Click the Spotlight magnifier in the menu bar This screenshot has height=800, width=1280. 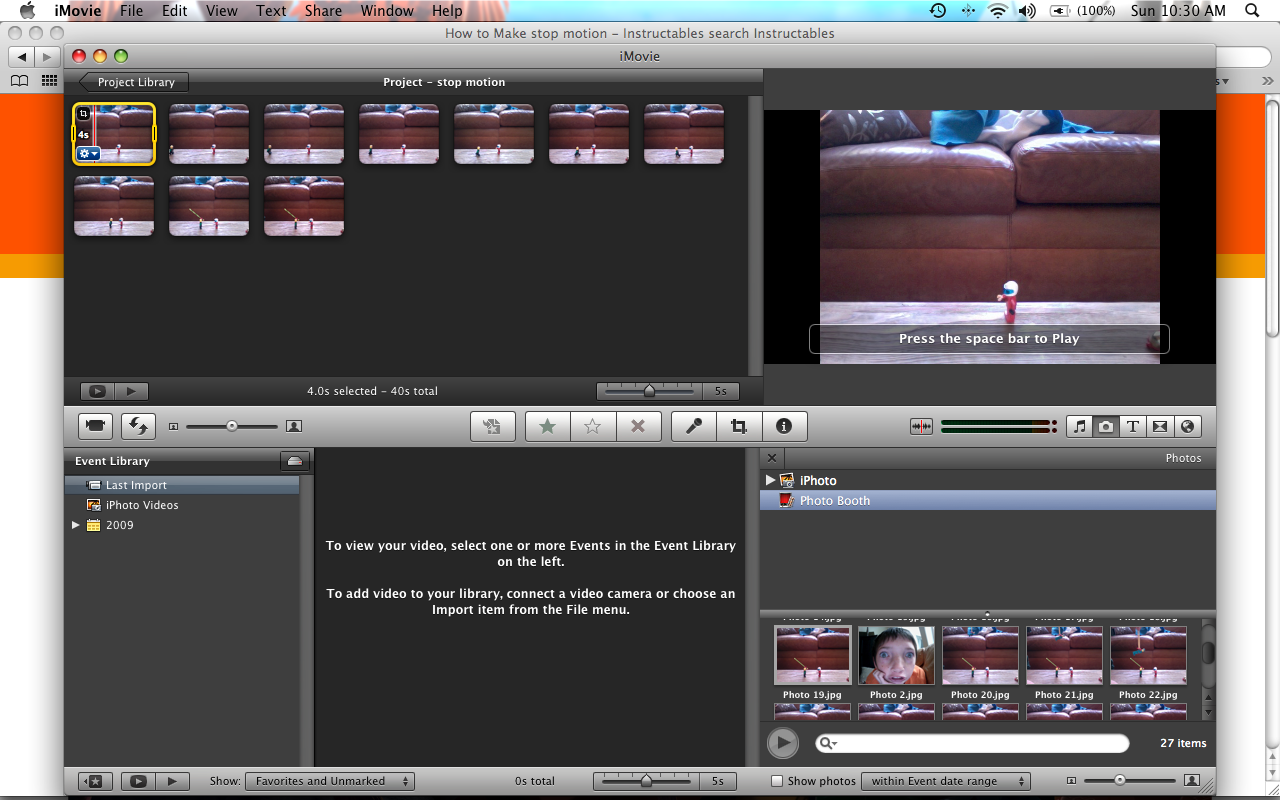(x=1252, y=11)
